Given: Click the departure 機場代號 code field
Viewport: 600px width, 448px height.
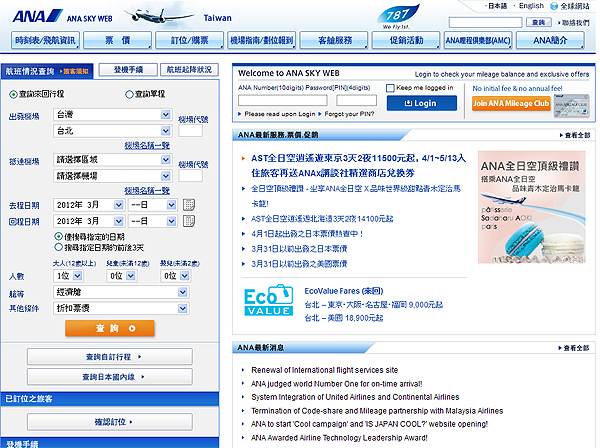Looking at the screenshot, I should point(190,131).
